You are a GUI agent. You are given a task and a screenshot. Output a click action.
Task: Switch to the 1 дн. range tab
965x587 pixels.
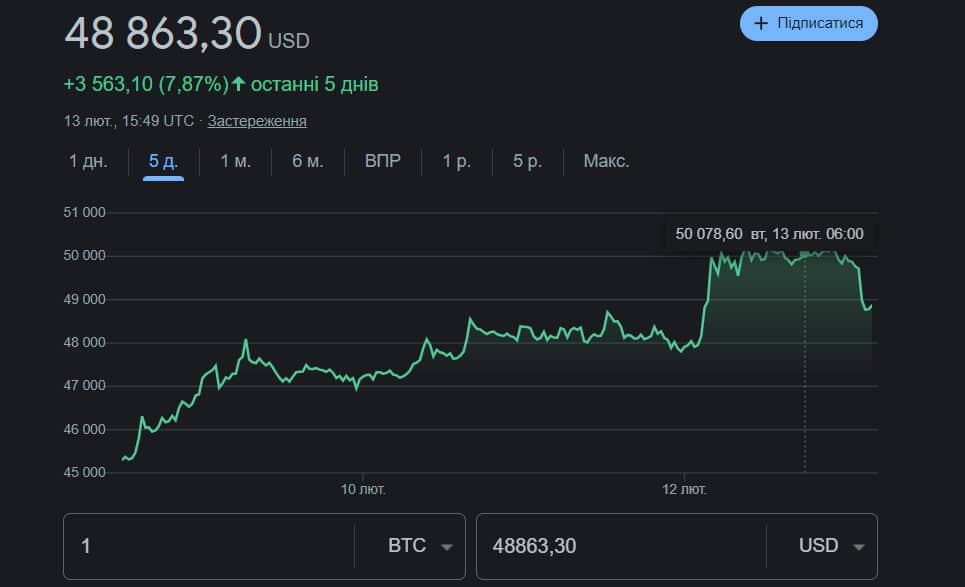88,161
